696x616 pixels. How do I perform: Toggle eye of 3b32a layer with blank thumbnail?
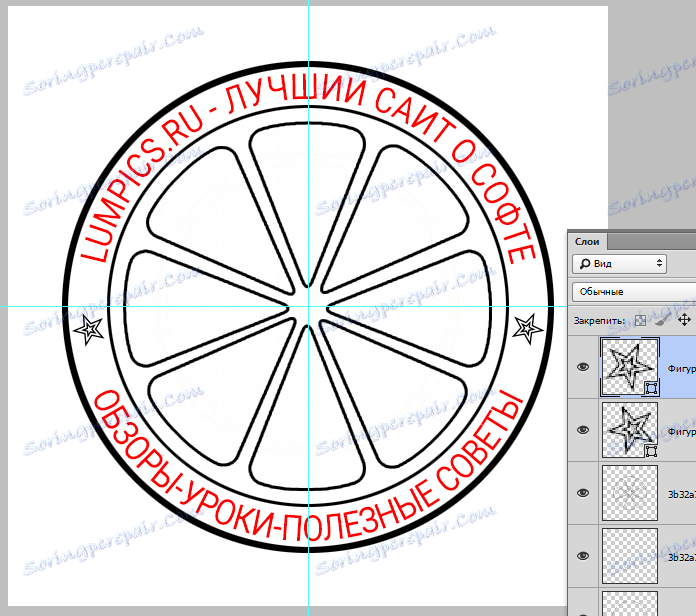[583, 556]
